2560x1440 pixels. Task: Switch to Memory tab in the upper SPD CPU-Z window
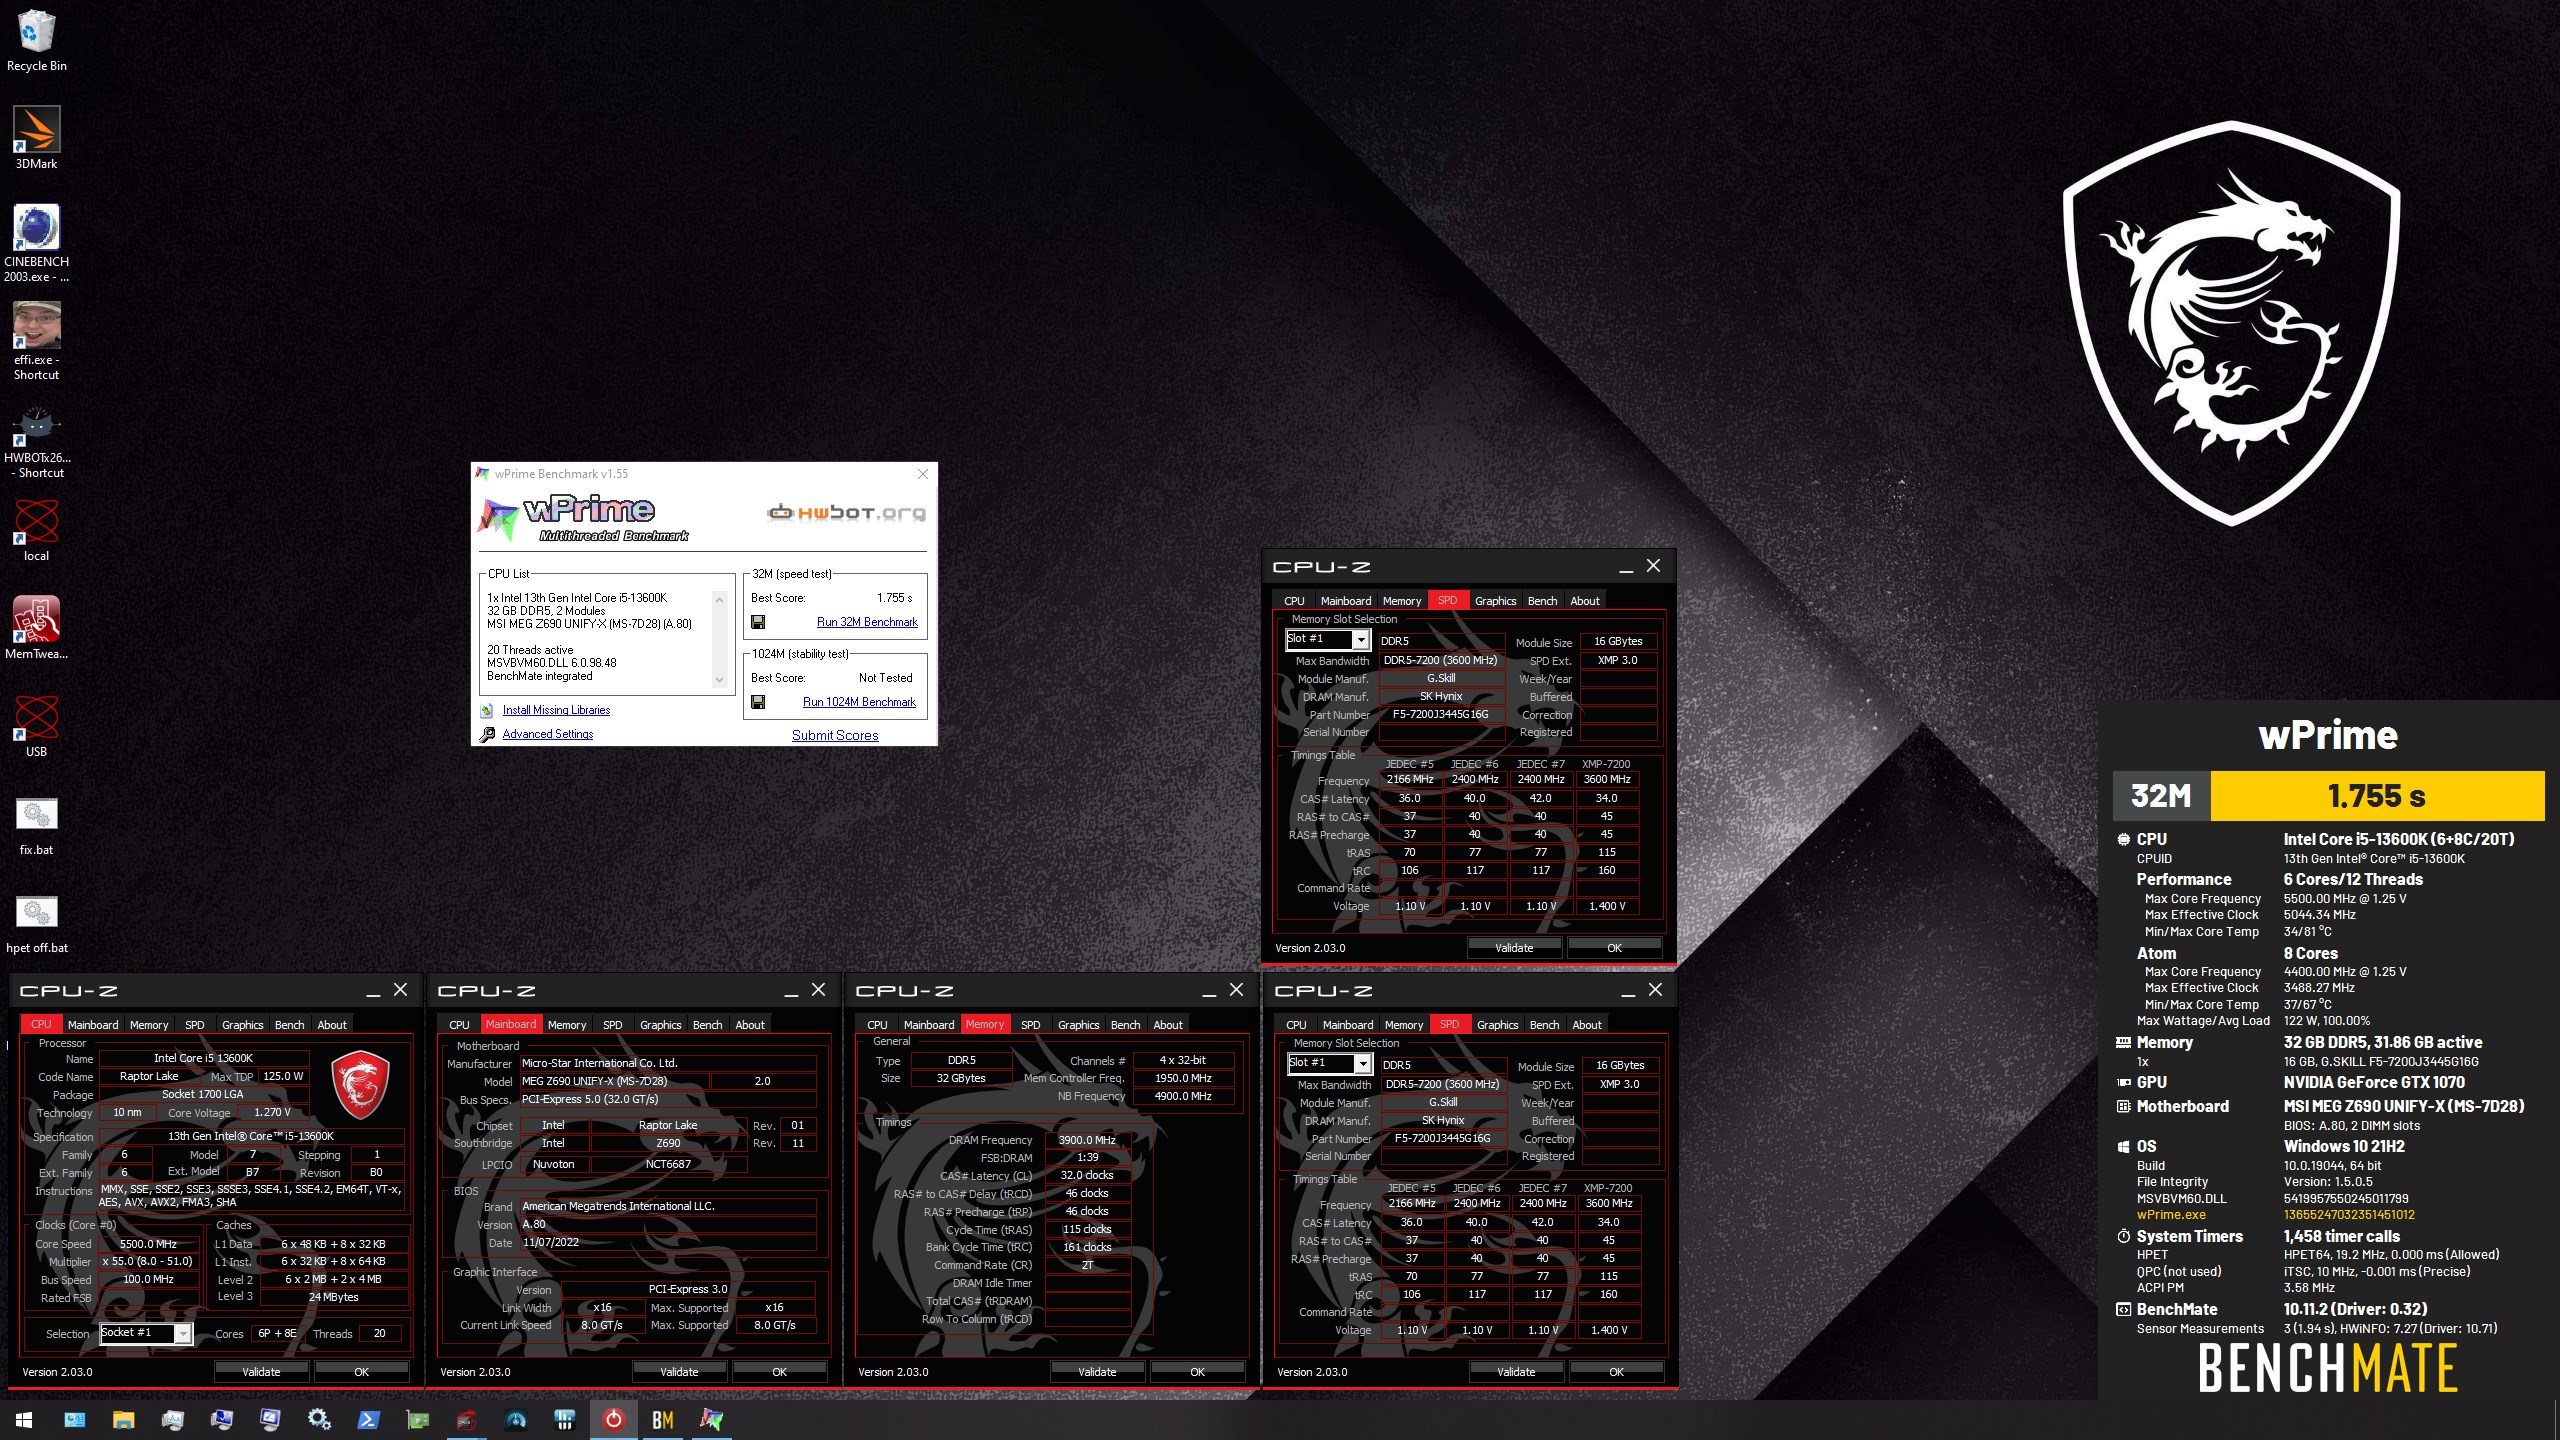1401,601
